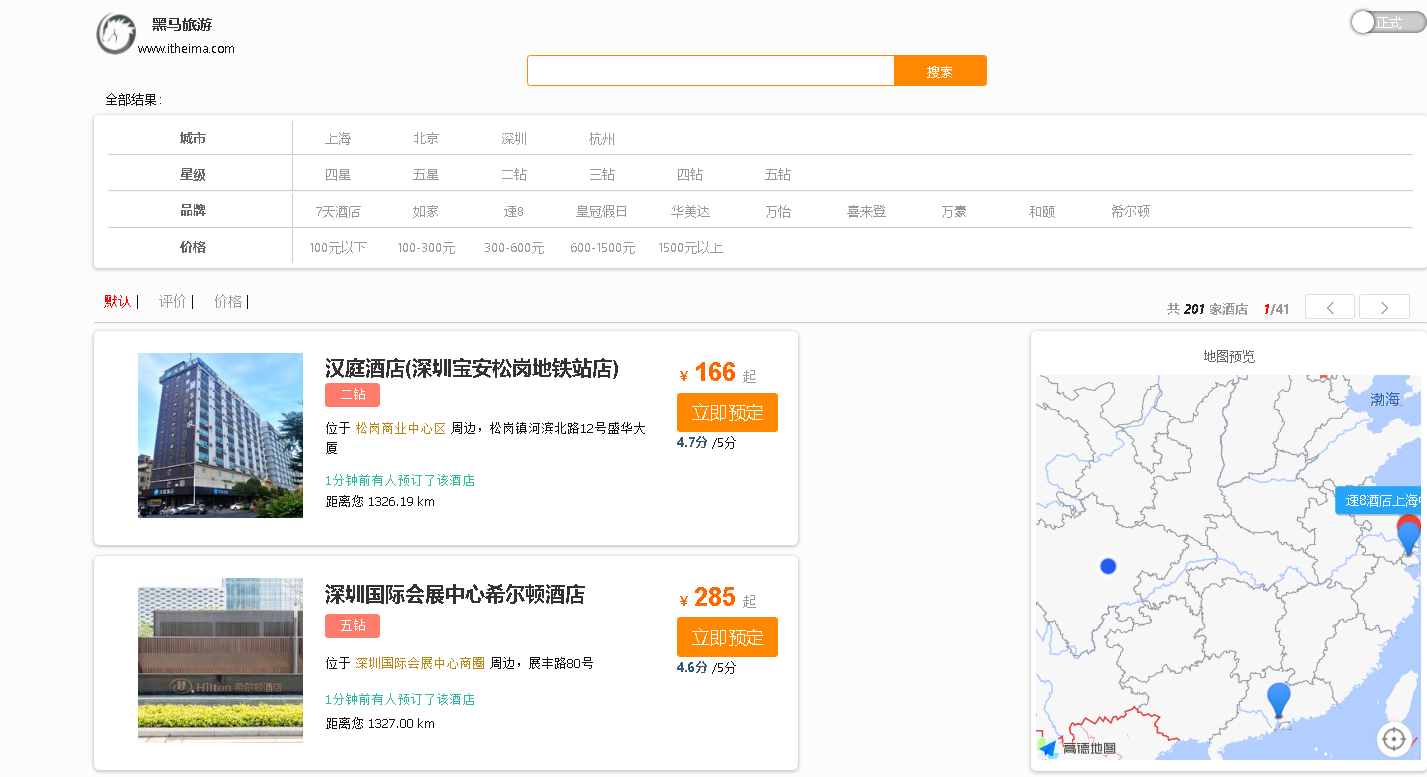The width and height of the screenshot is (1427, 777).
Task: Choose the 三钻 rating filter
Action: [x=602, y=175]
